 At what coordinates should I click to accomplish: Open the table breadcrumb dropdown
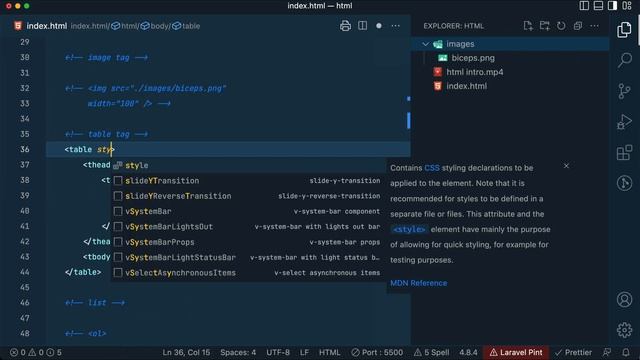pos(186,26)
